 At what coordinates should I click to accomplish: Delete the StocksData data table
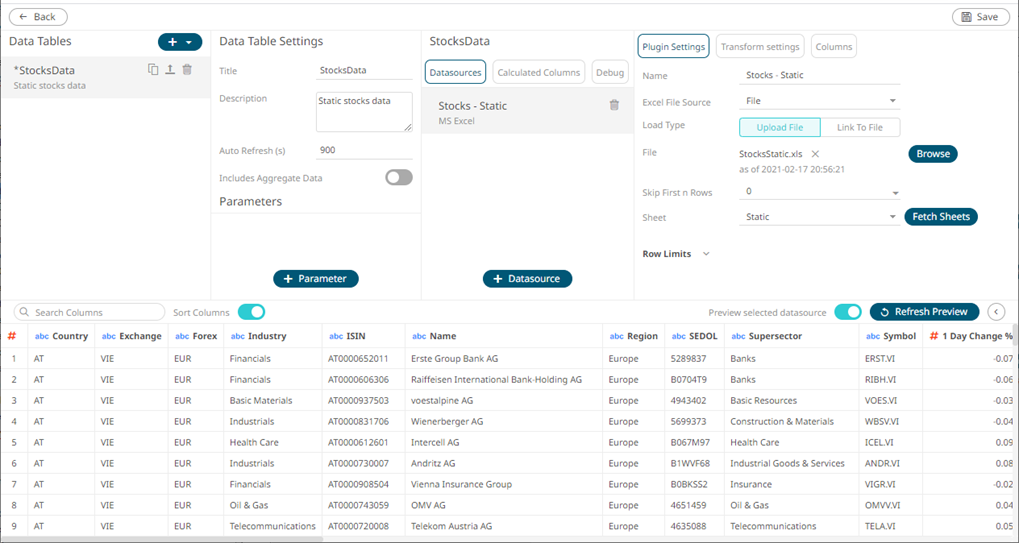click(x=187, y=70)
